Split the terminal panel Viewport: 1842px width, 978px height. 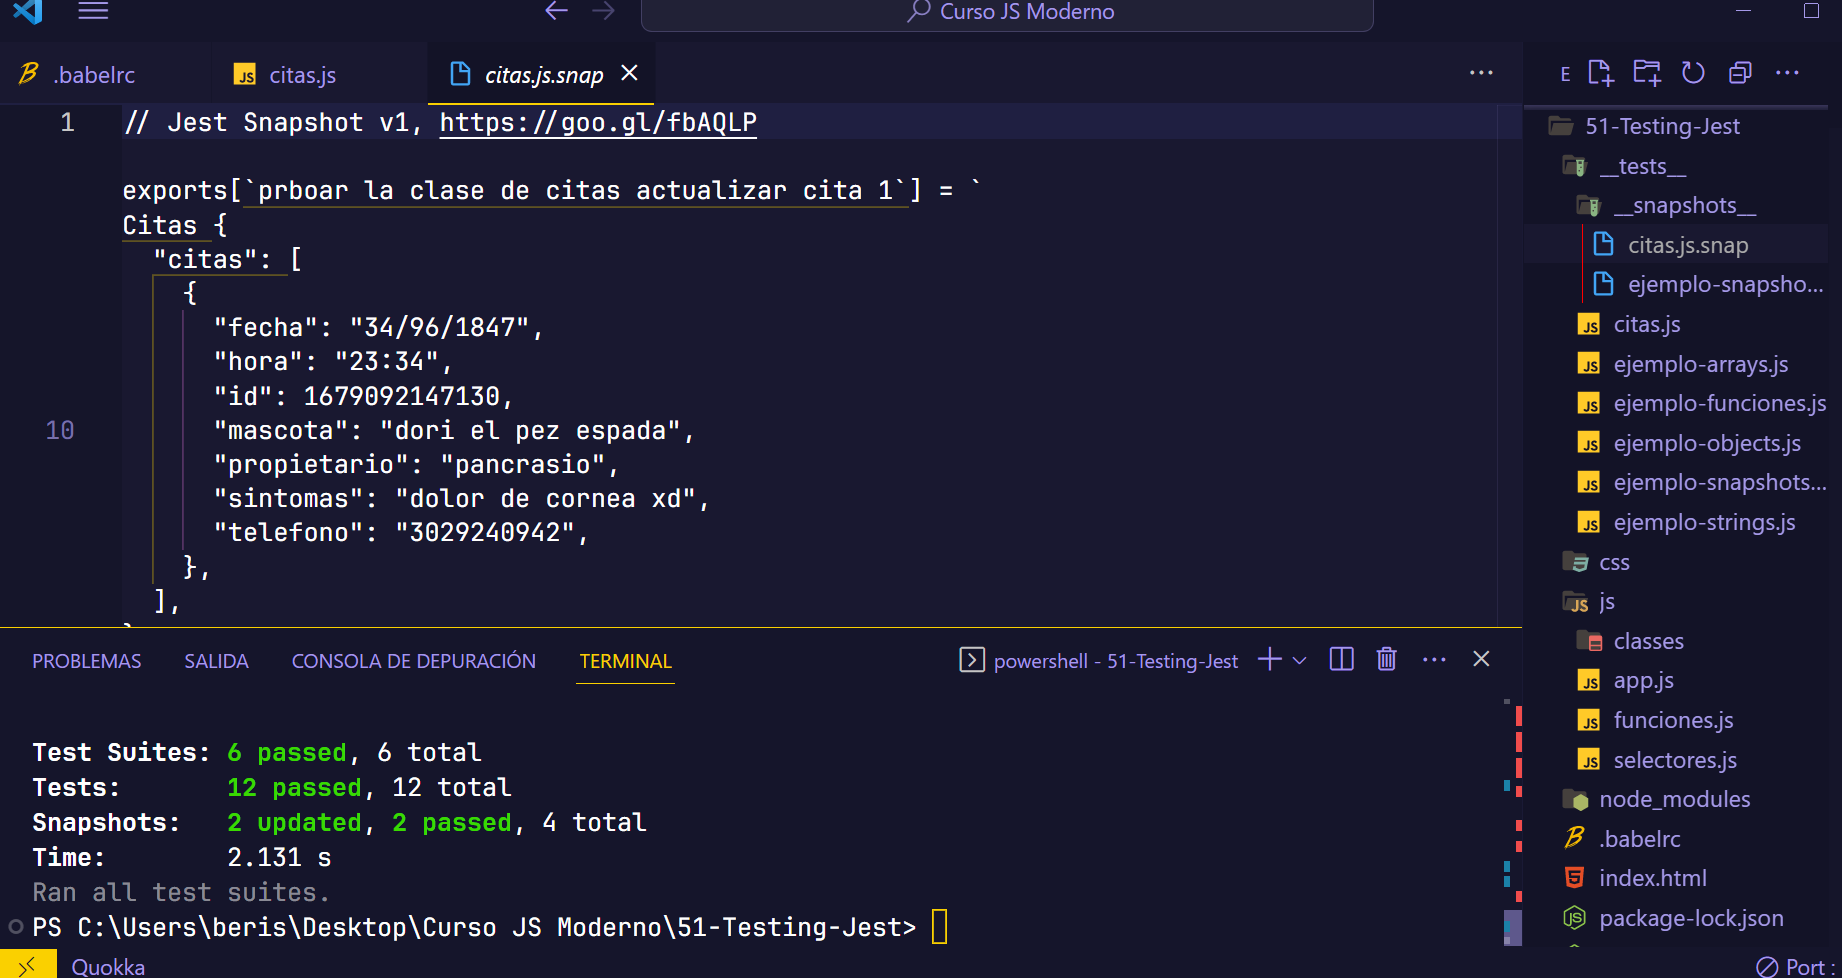pos(1341,659)
